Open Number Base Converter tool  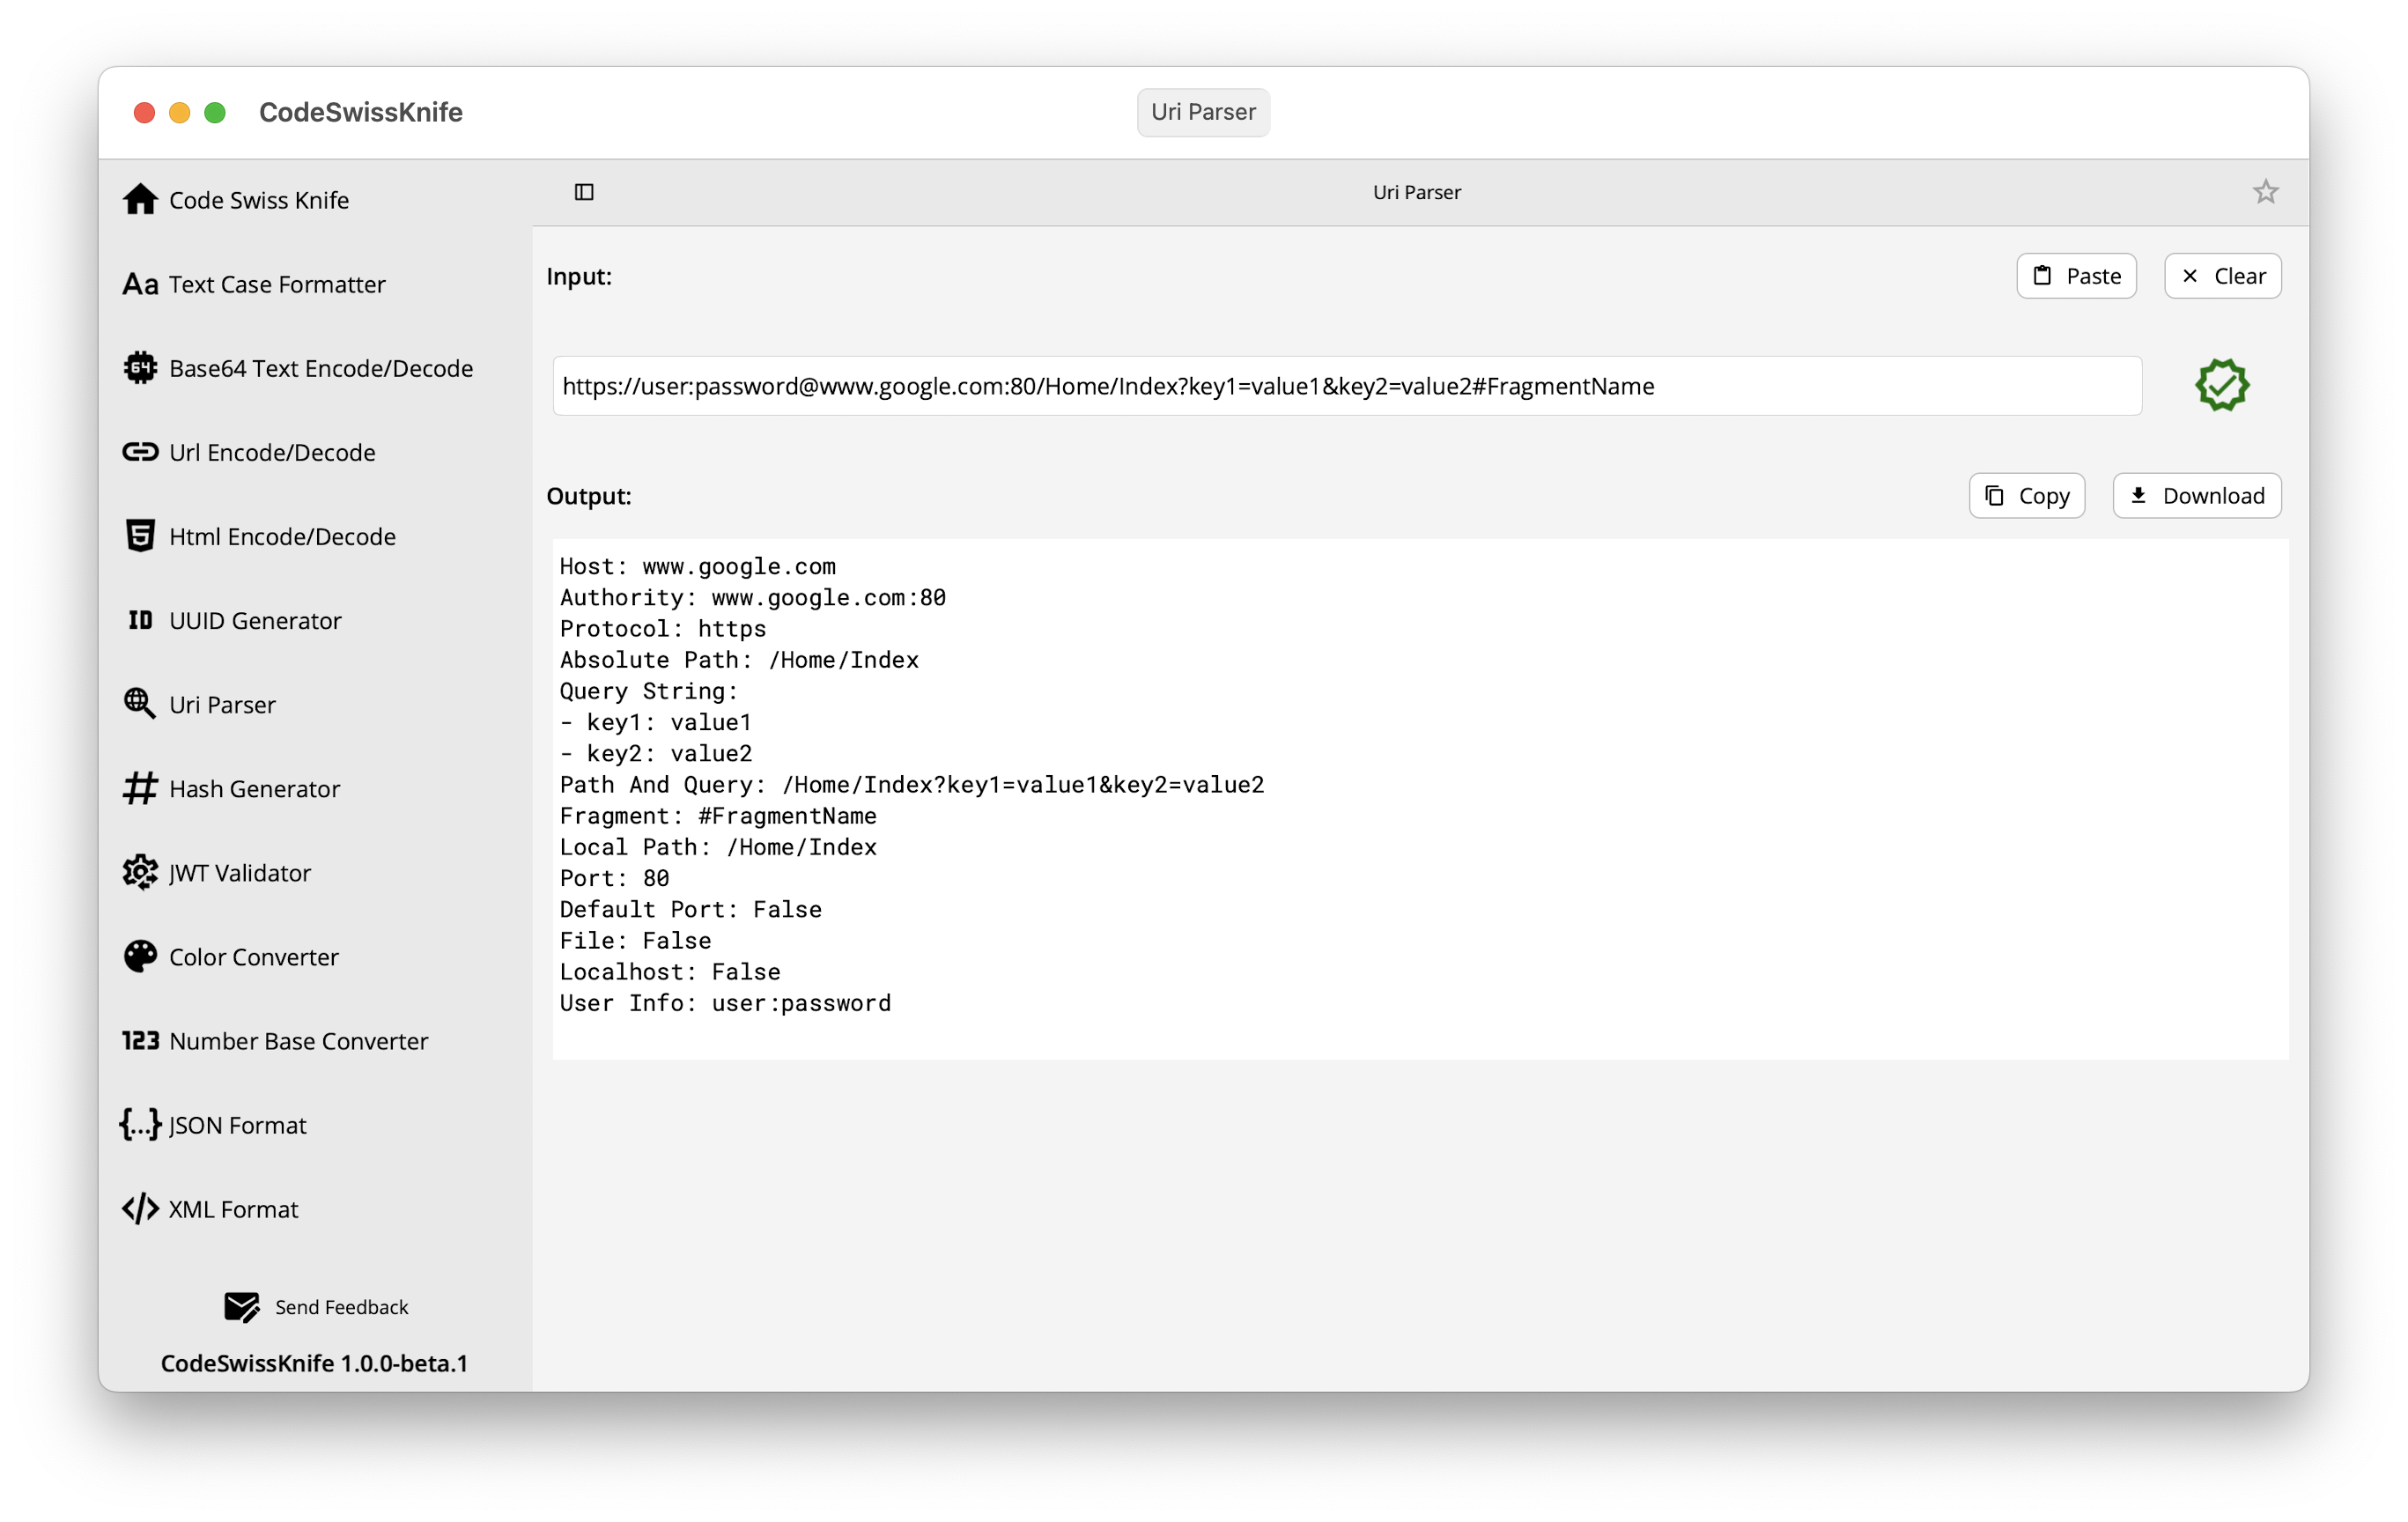pyautogui.click(x=298, y=1041)
